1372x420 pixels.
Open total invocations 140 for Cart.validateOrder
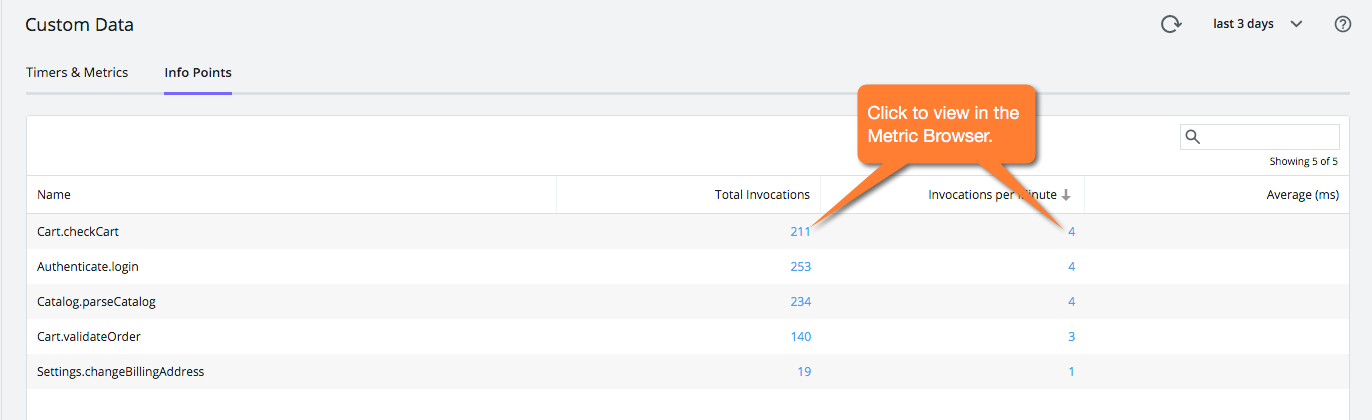[800, 336]
